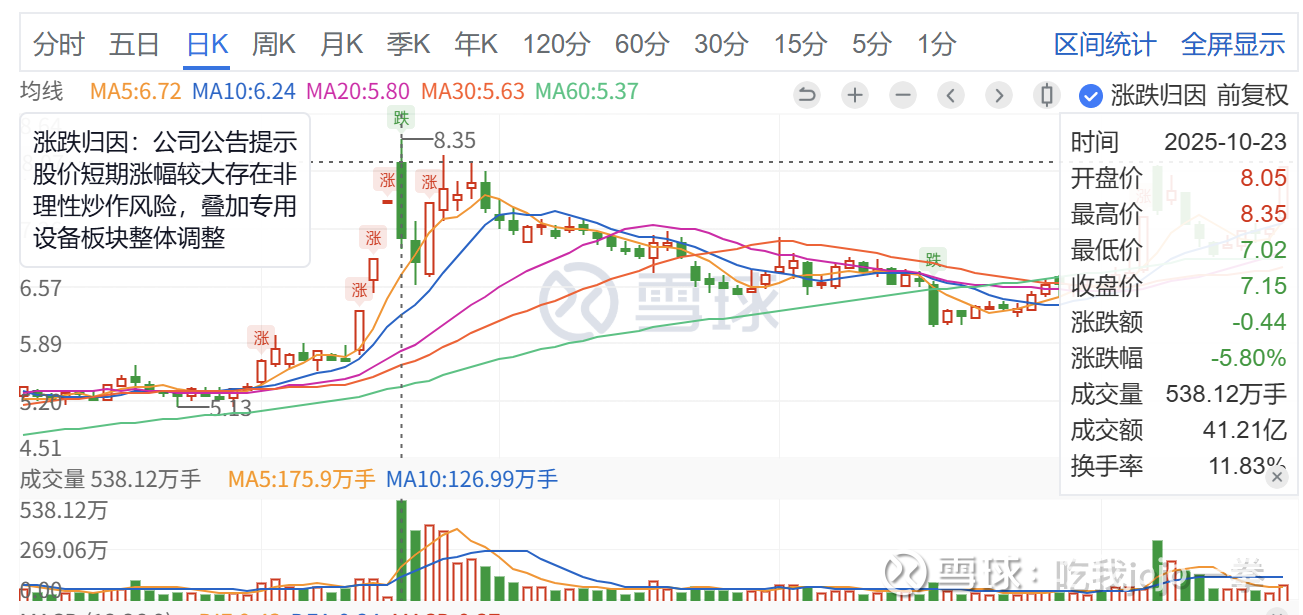
Task: Click the 269.06万 volume axis label
Action: point(65,550)
